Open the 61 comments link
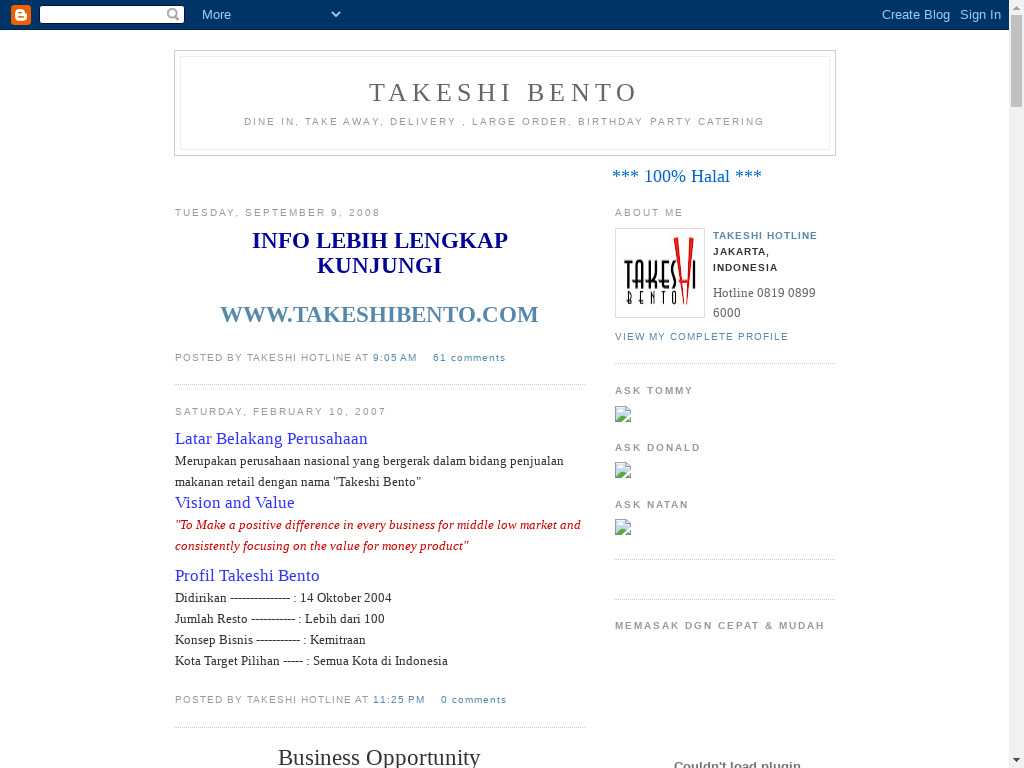The image size is (1024, 768). (x=469, y=358)
